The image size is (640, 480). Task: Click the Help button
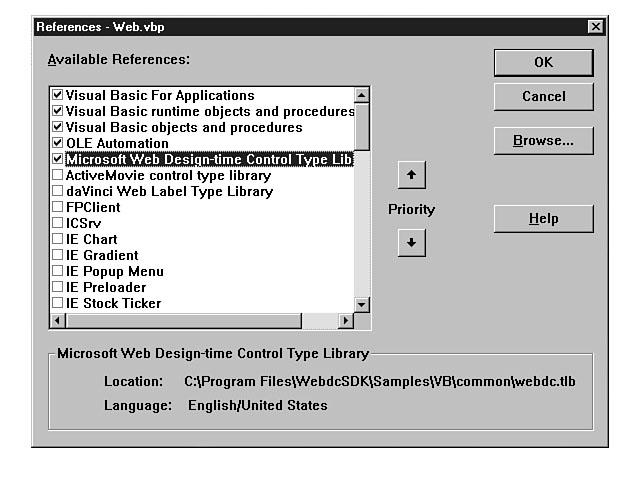[543, 219]
